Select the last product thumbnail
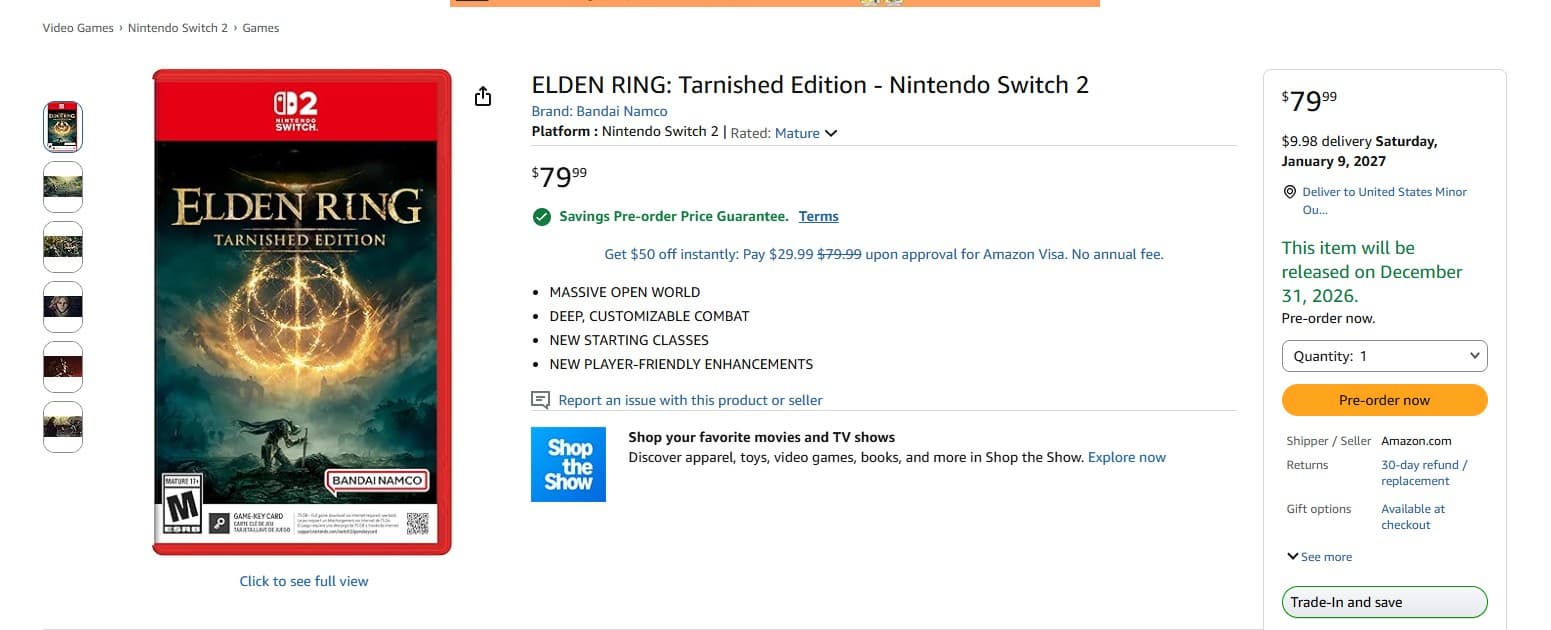Image resolution: width=1551 pixels, height=630 pixels. pyautogui.click(x=63, y=427)
